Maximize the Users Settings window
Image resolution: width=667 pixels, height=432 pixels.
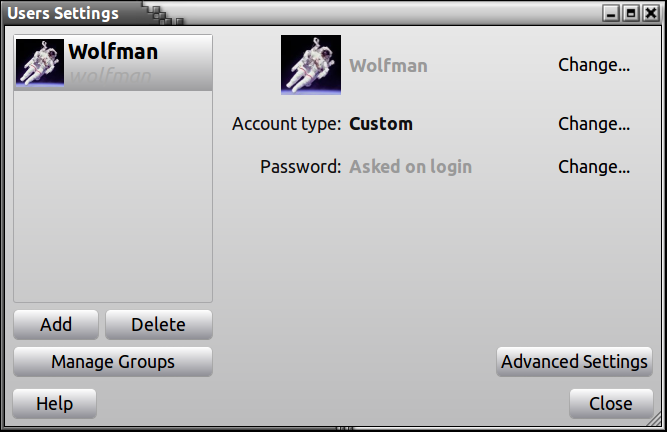630,14
